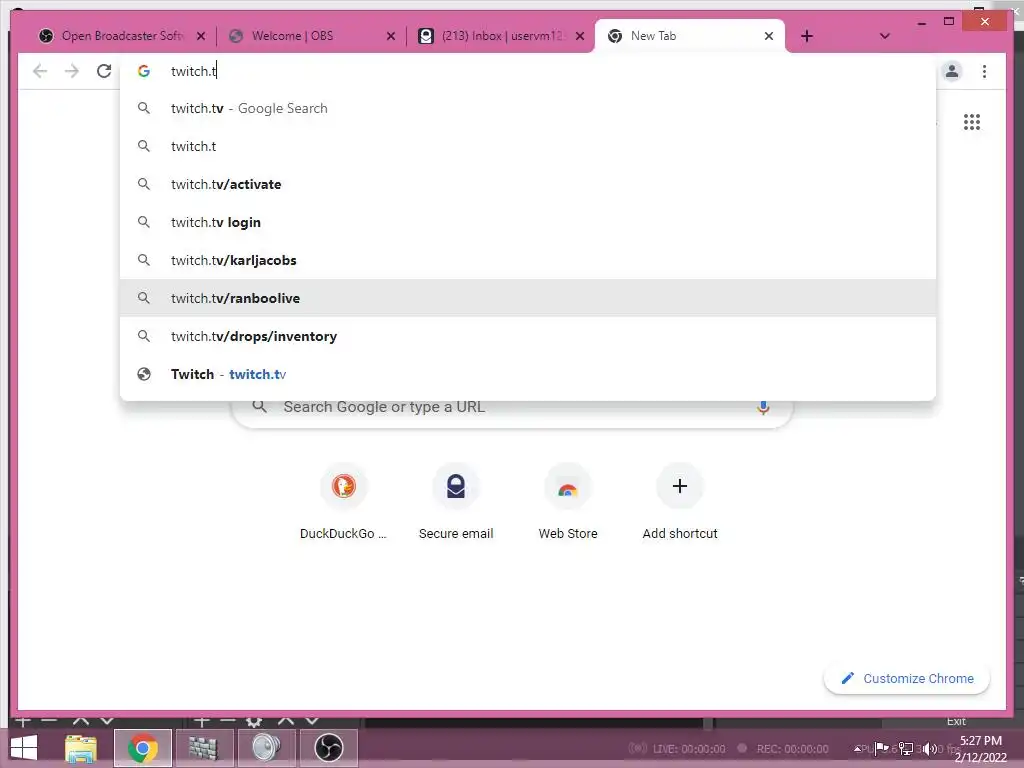Open the Google apps grid
The width and height of the screenshot is (1024, 768).
tap(972, 122)
